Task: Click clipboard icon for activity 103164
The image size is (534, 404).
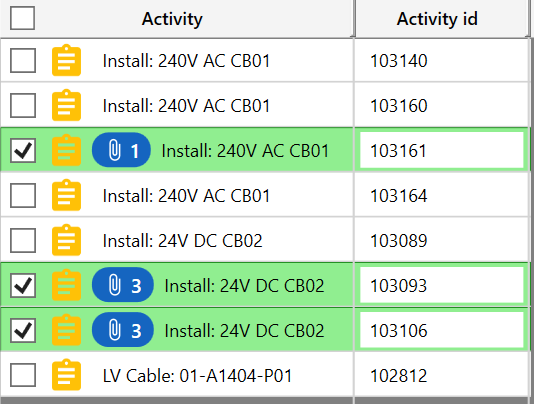Action: click(66, 195)
